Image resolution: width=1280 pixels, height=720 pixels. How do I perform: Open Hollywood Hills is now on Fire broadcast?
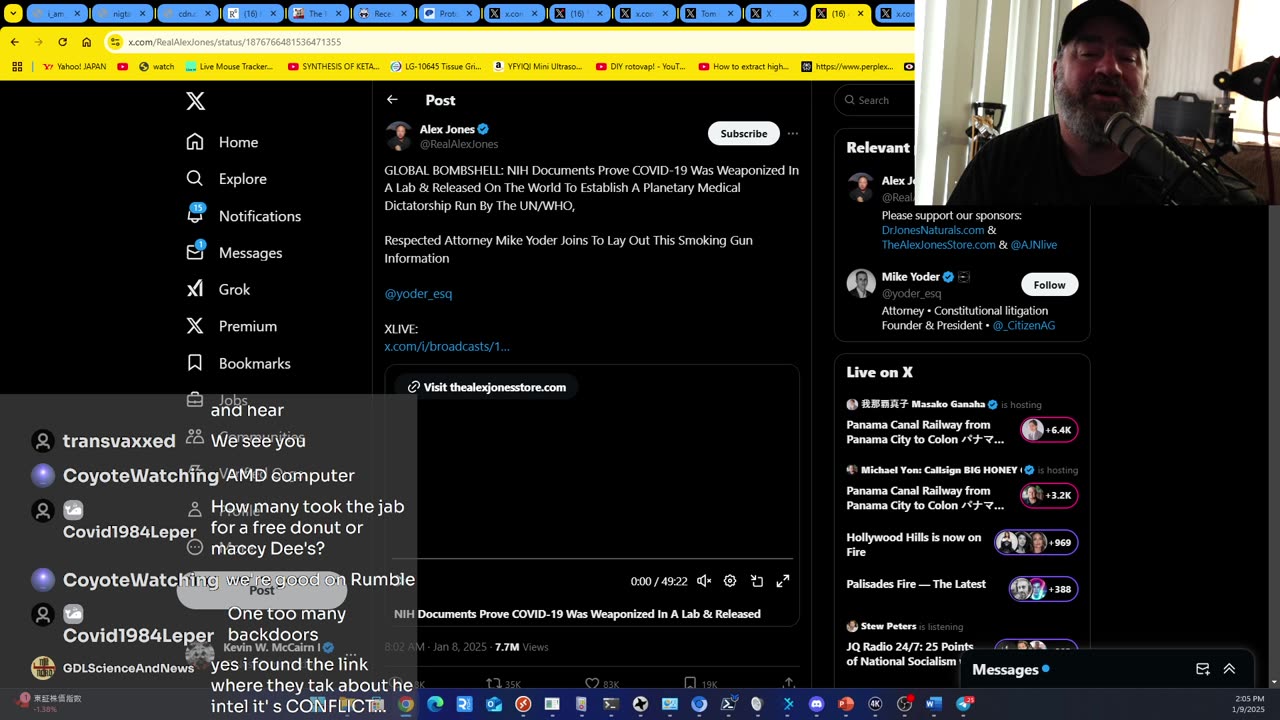[961, 544]
